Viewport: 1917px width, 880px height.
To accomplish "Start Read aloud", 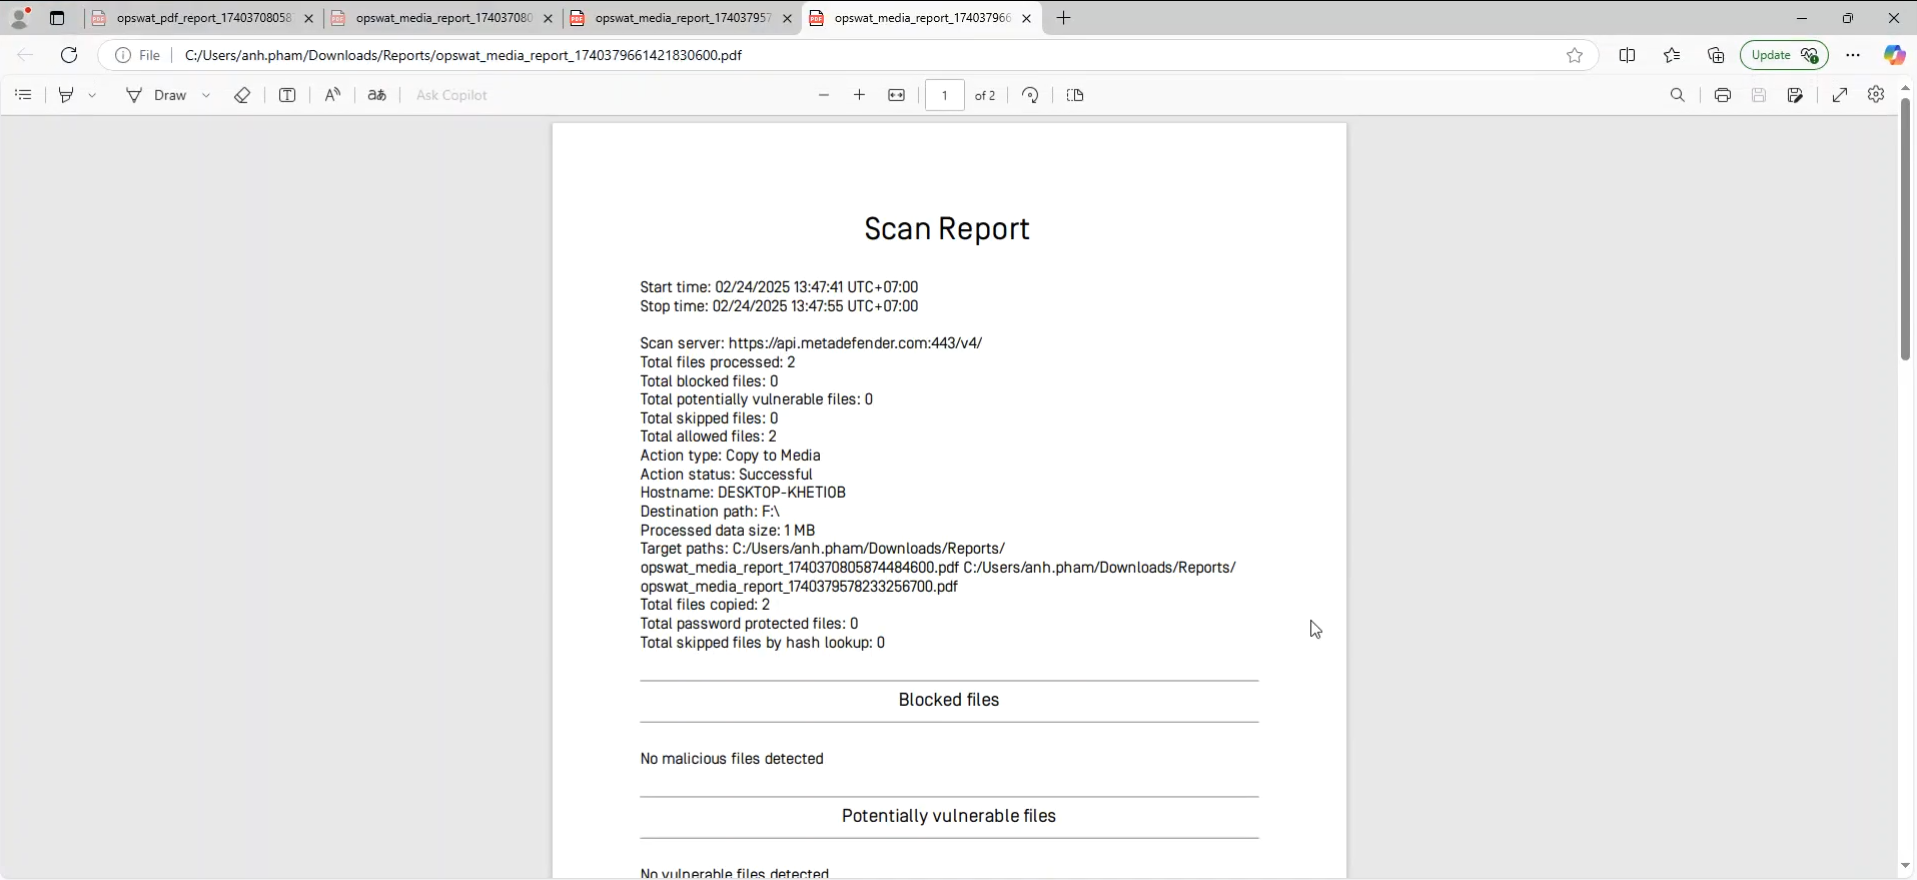I will coord(332,95).
